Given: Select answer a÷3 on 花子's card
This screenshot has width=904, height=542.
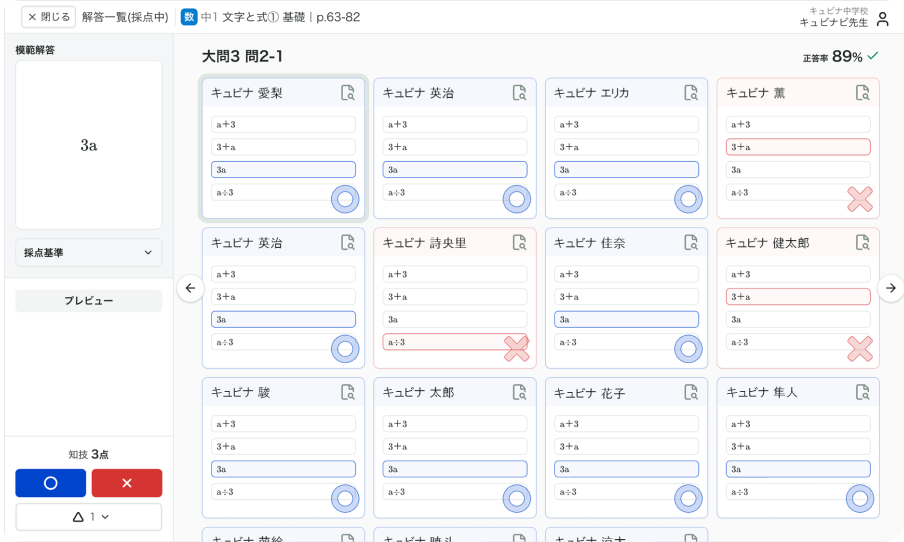Looking at the screenshot, I should (626, 492).
